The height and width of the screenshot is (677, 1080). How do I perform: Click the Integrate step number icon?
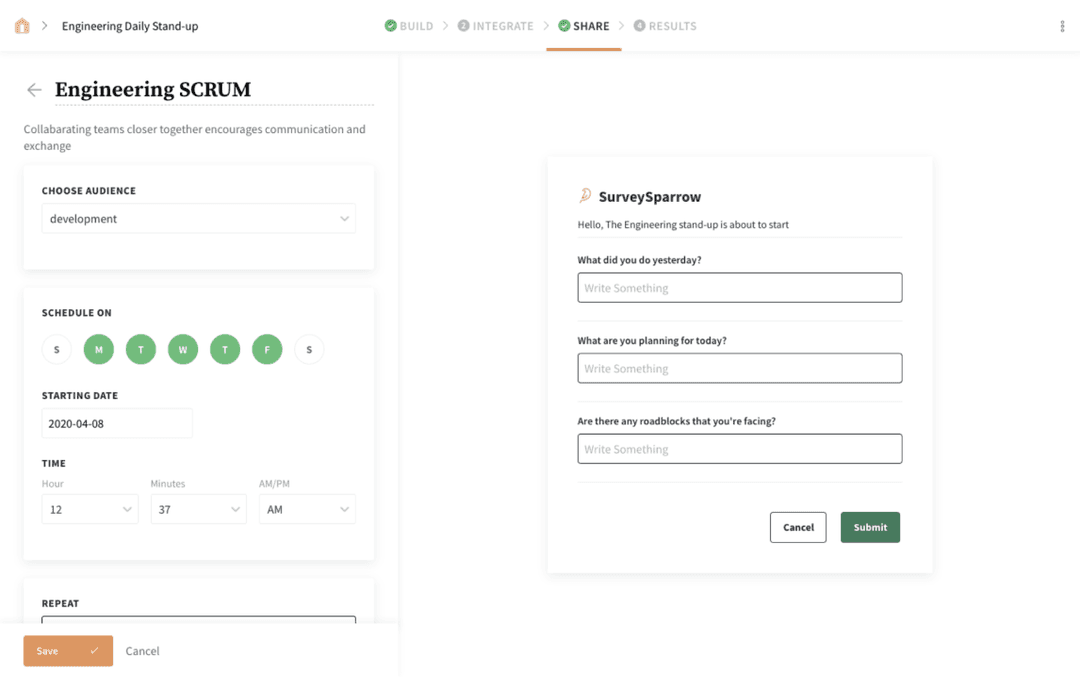point(464,25)
